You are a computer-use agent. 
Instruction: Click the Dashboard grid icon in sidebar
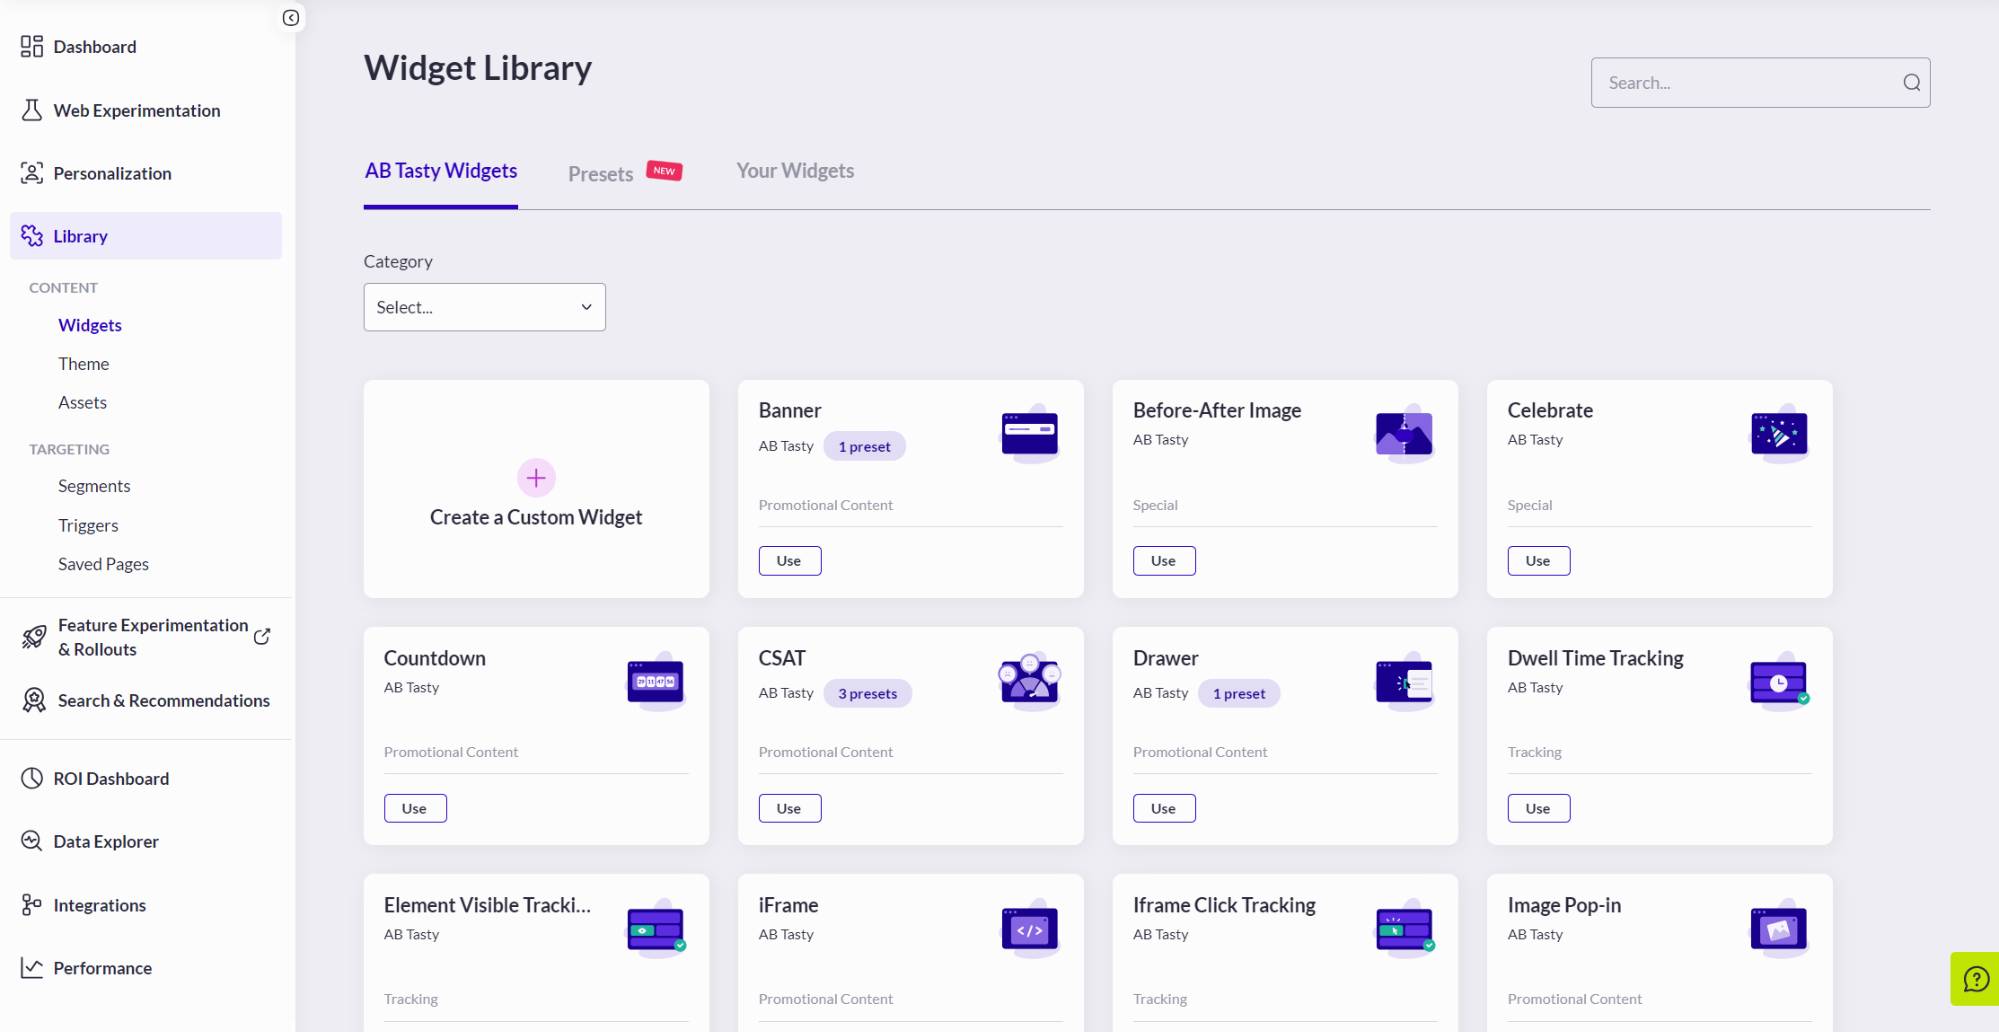(x=32, y=47)
